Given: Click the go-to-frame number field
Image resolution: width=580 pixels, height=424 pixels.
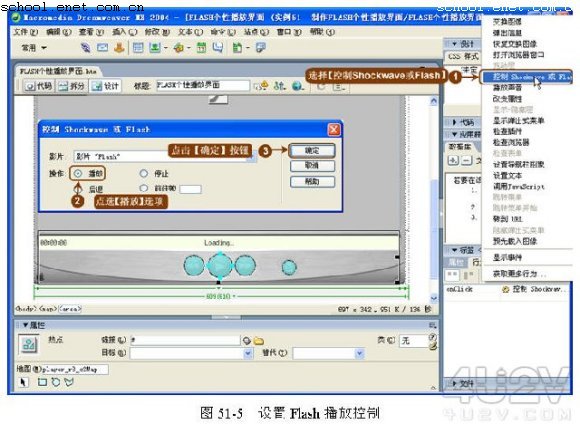Looking at the screenshot, I should (x=190, y=189).
